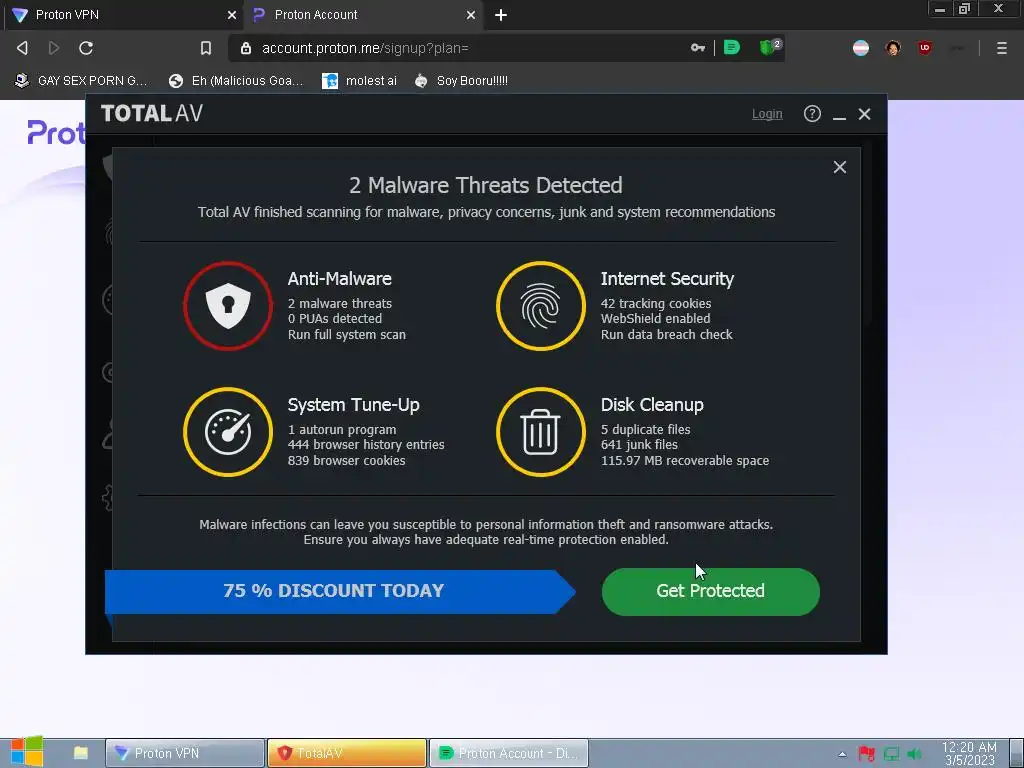Click the System Tune-Up speedometer icon
This screenshot has width=1024, height=768.
click(228, 432)
